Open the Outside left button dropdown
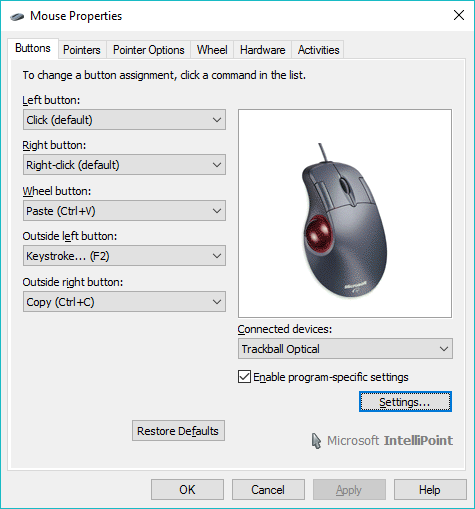This screenshot has width=475, height=509. pos(124,256)
